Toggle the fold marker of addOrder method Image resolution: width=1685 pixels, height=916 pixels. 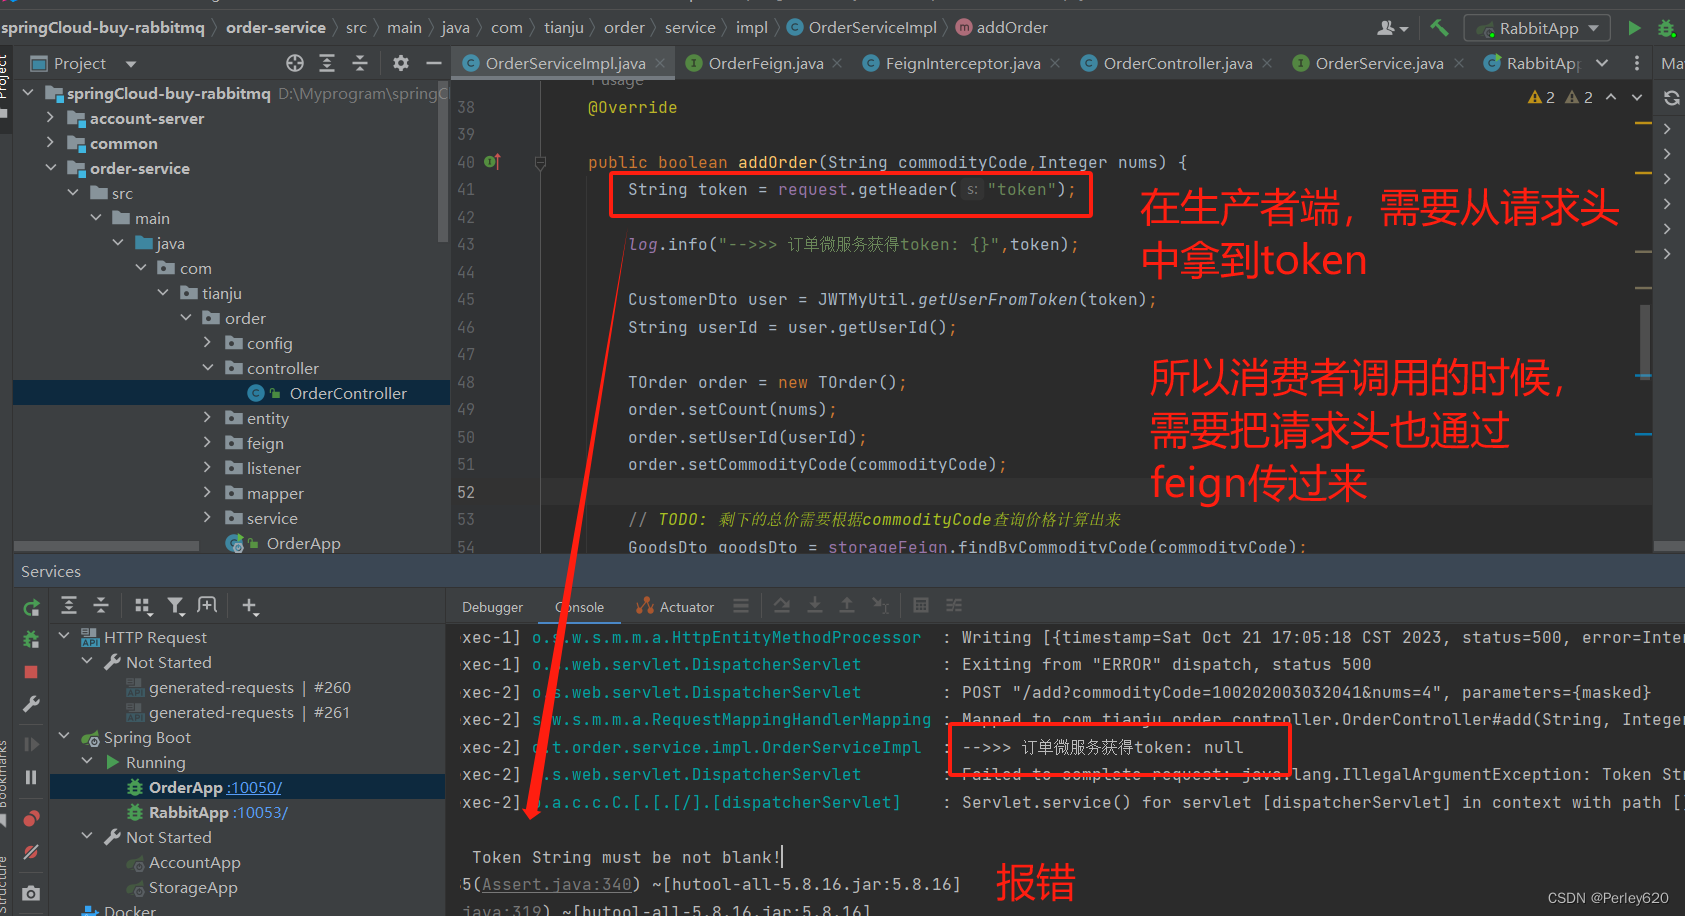click(x=540, y=162)
